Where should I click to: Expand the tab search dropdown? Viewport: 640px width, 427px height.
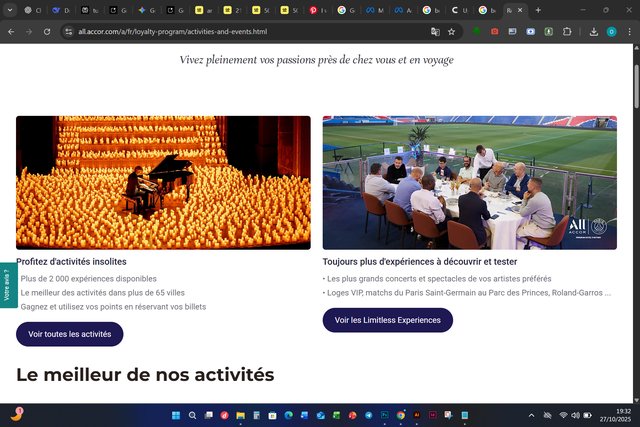[10, 10]
